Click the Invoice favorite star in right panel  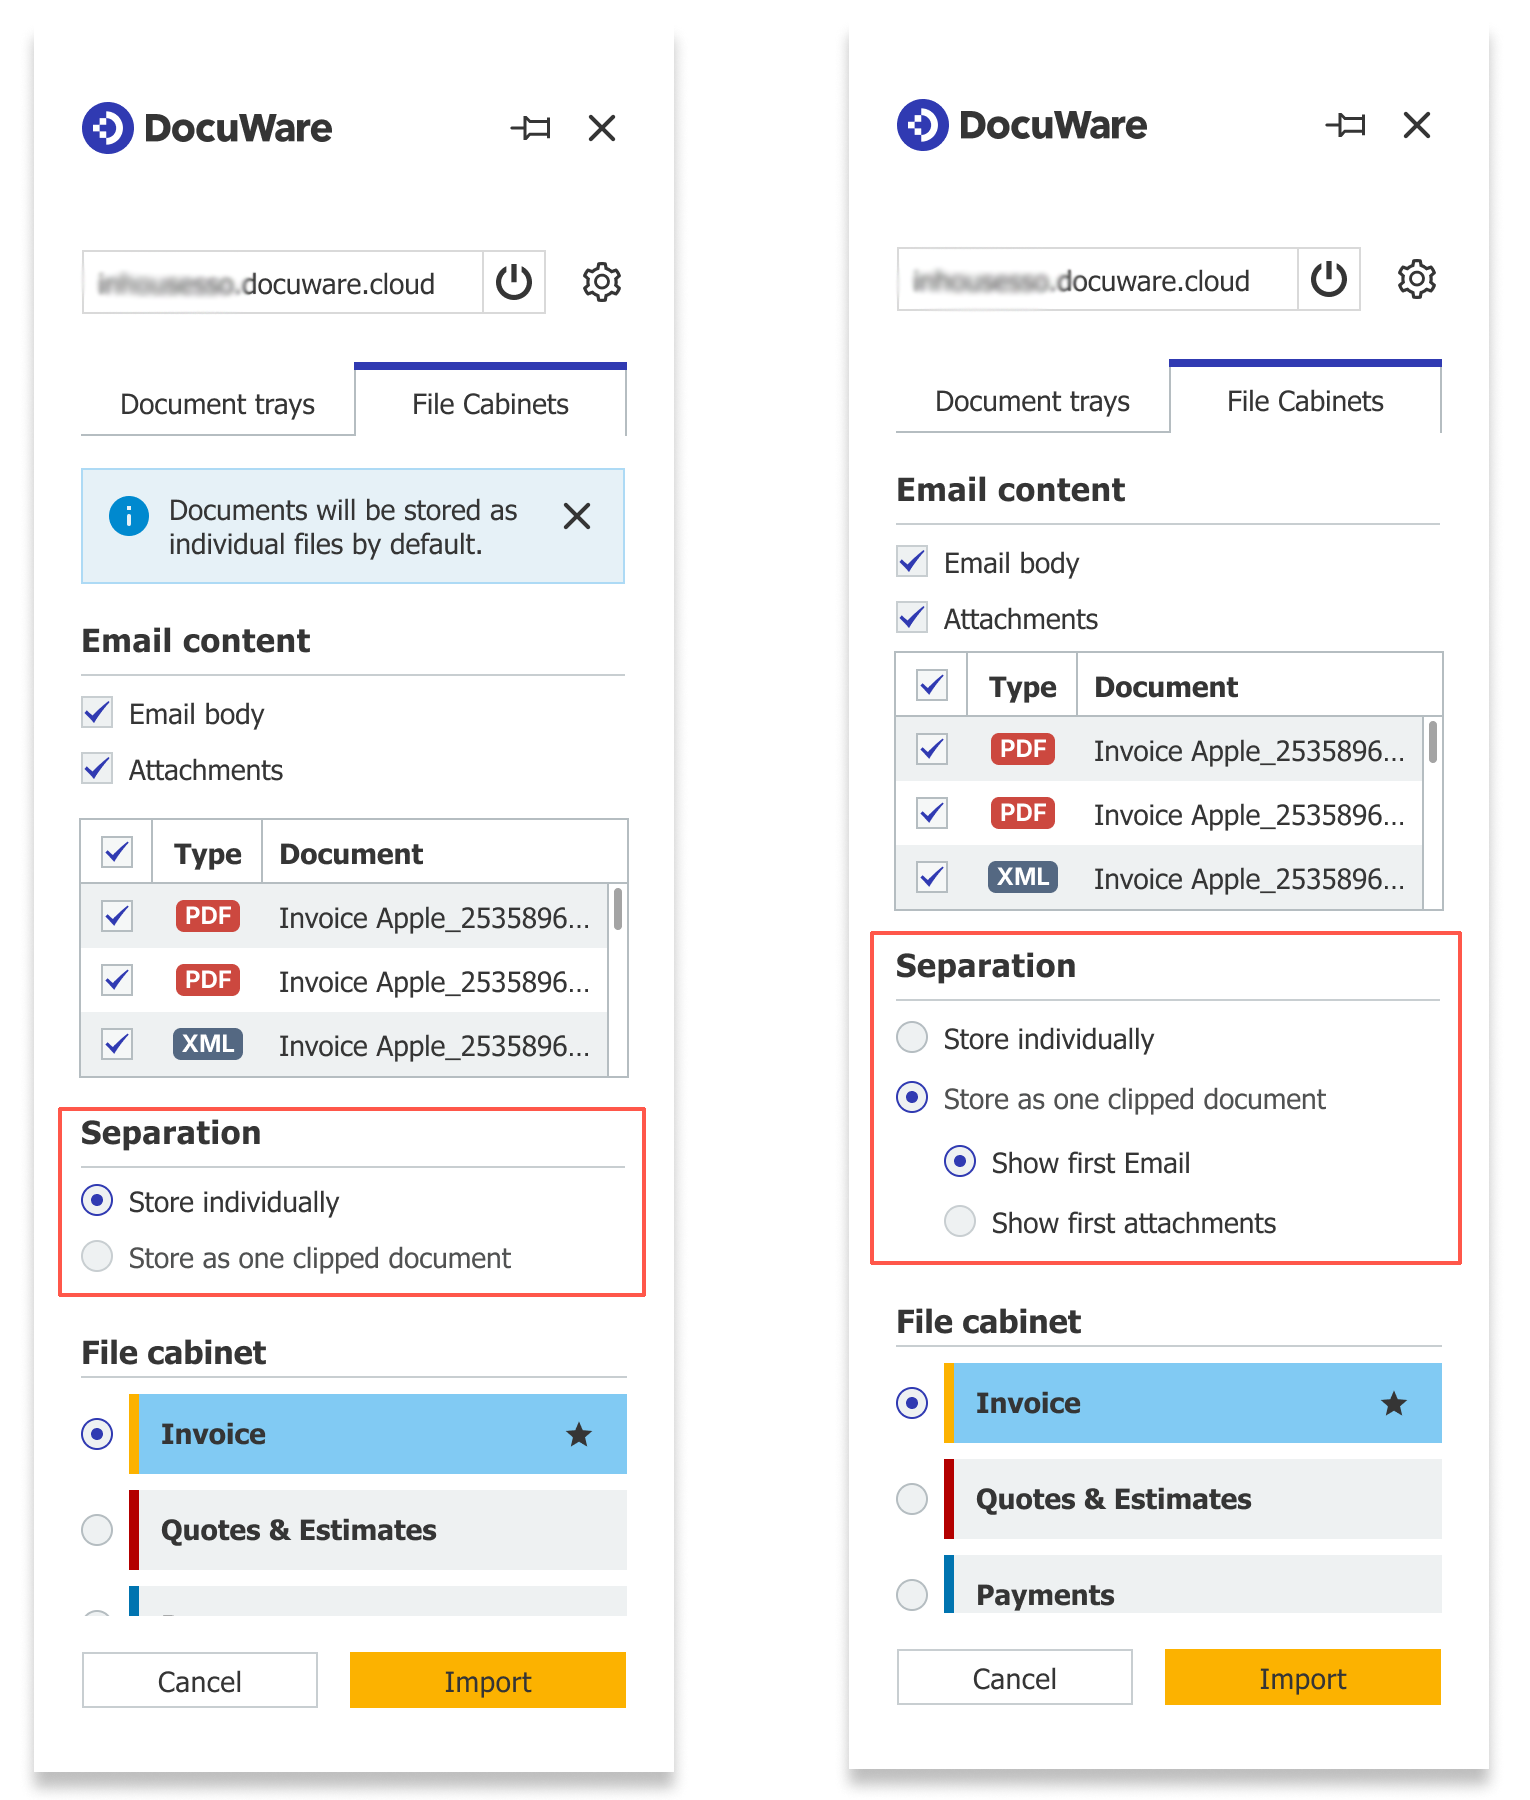tap(1394, 1404)
